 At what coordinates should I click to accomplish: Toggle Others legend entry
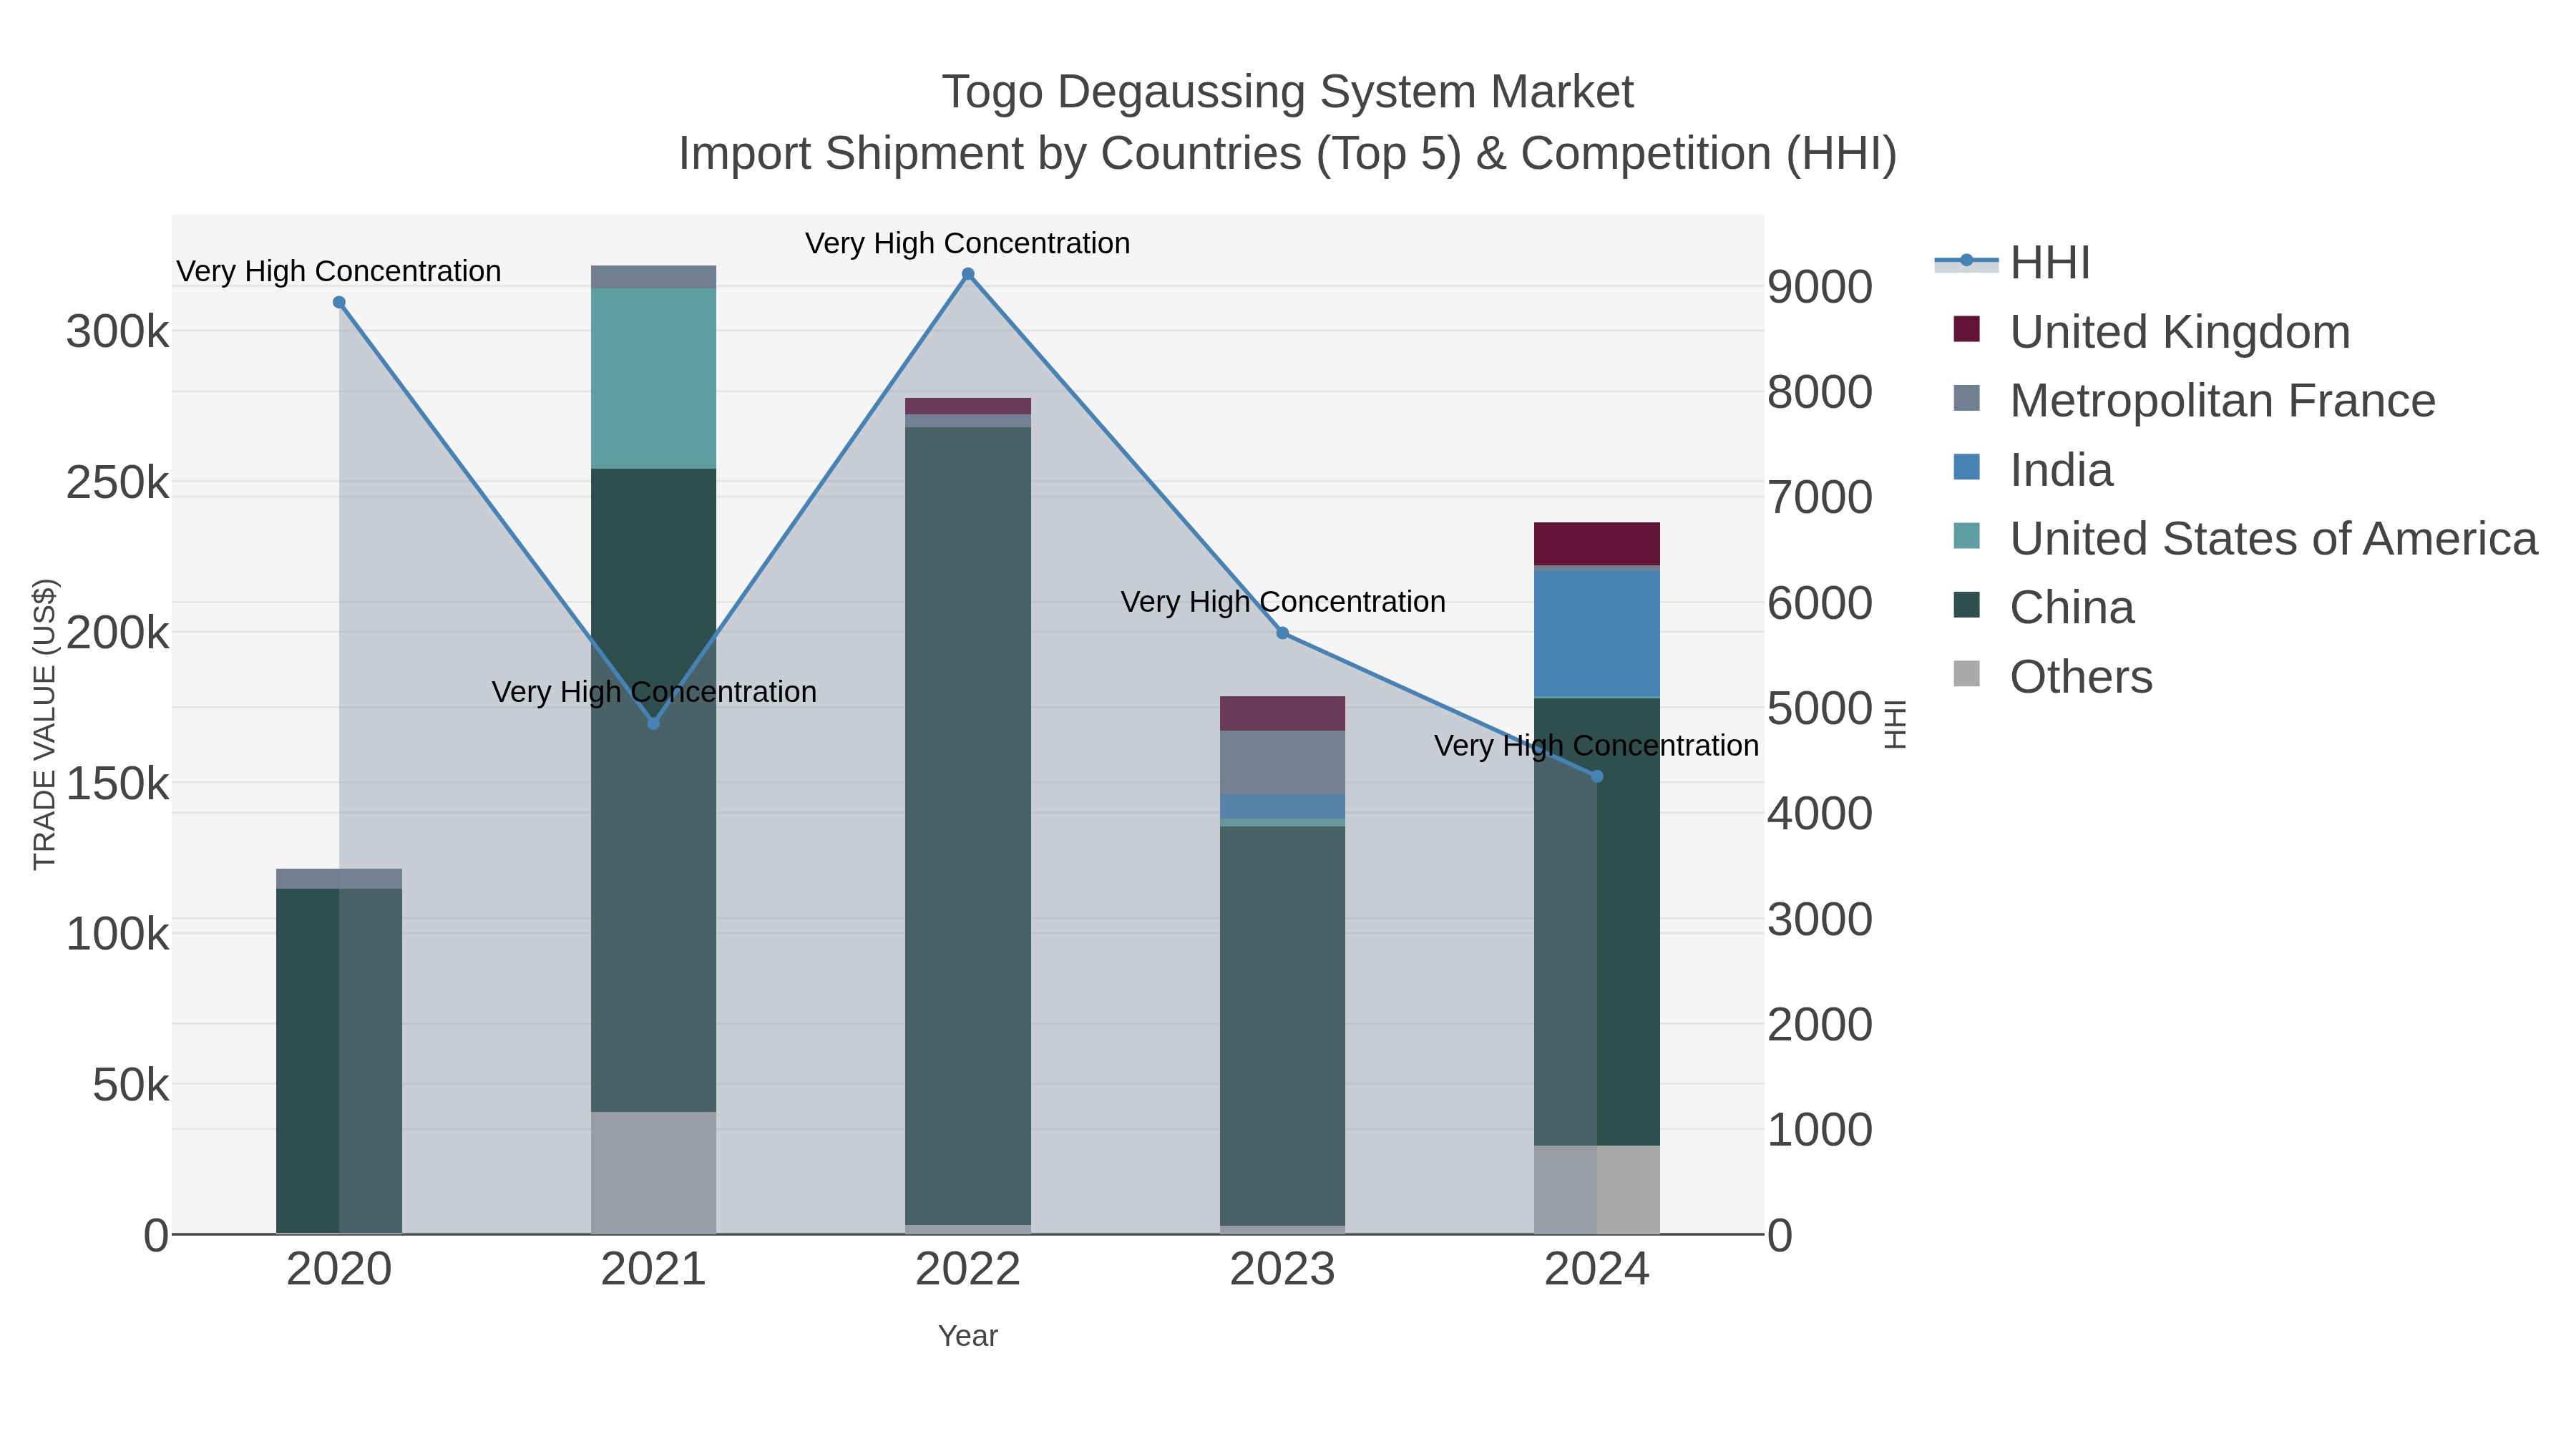[2052, 677]
